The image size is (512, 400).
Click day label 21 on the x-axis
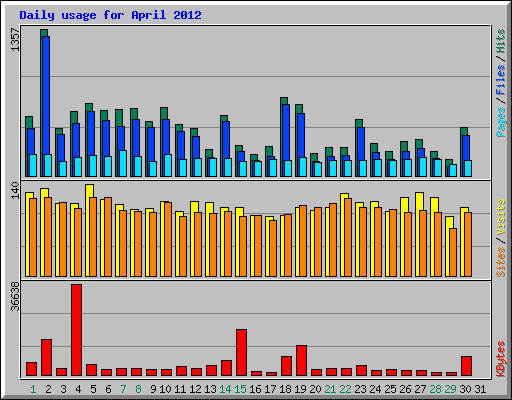[330, 389]
